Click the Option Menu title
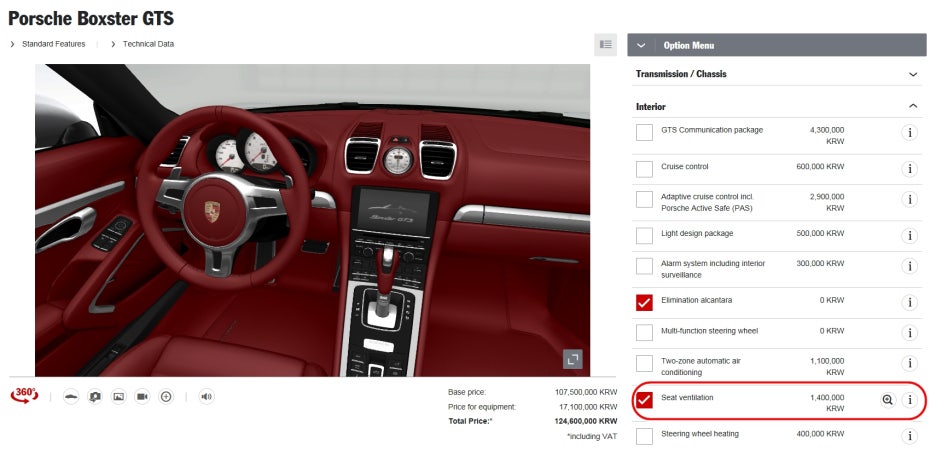This screenshot has height=450, width=936. click(x=688, y=45)
